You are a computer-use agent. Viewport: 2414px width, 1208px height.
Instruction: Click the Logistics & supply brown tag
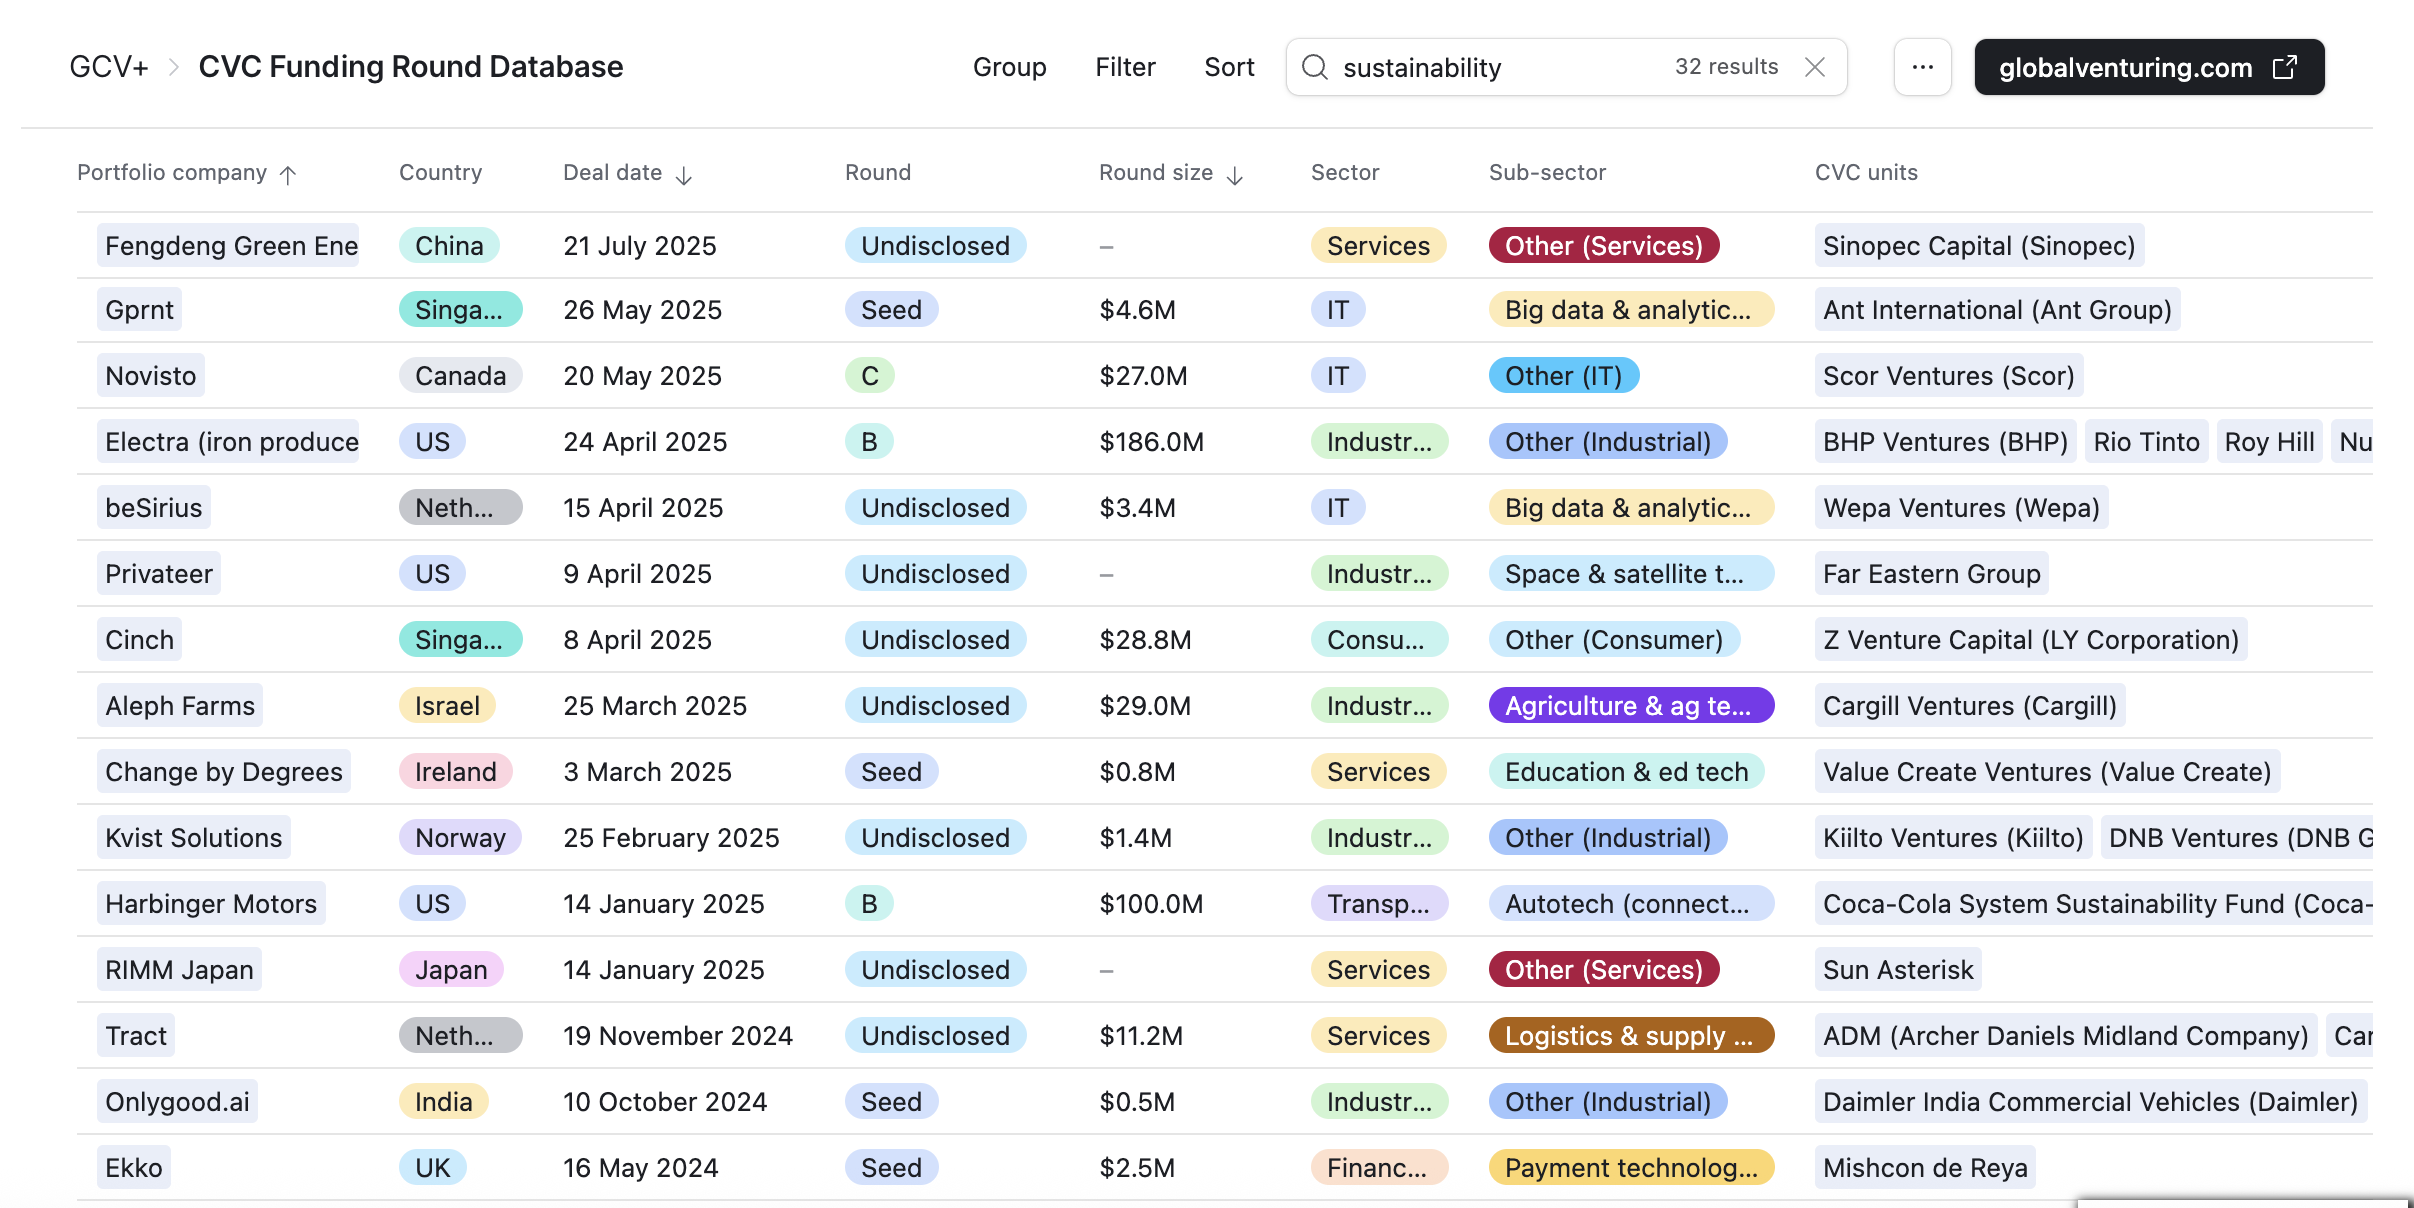[x=1631, y=1036]
